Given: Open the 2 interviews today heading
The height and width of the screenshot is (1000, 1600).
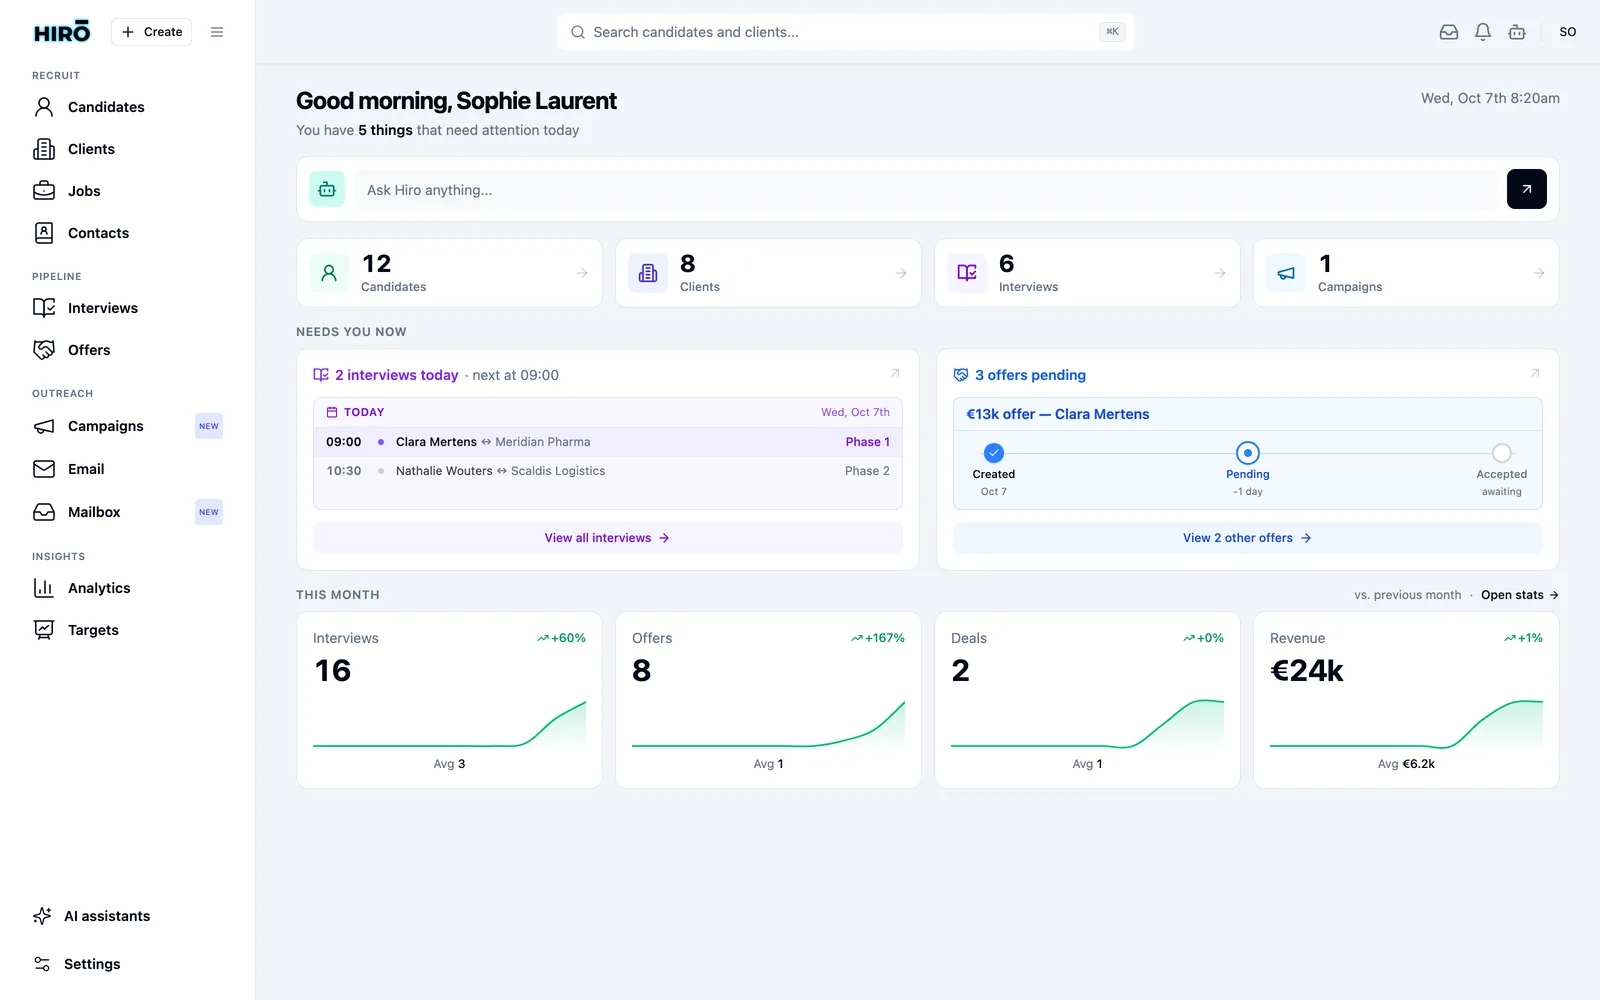Looking at the screenshot, I should (x=396, y=375).
